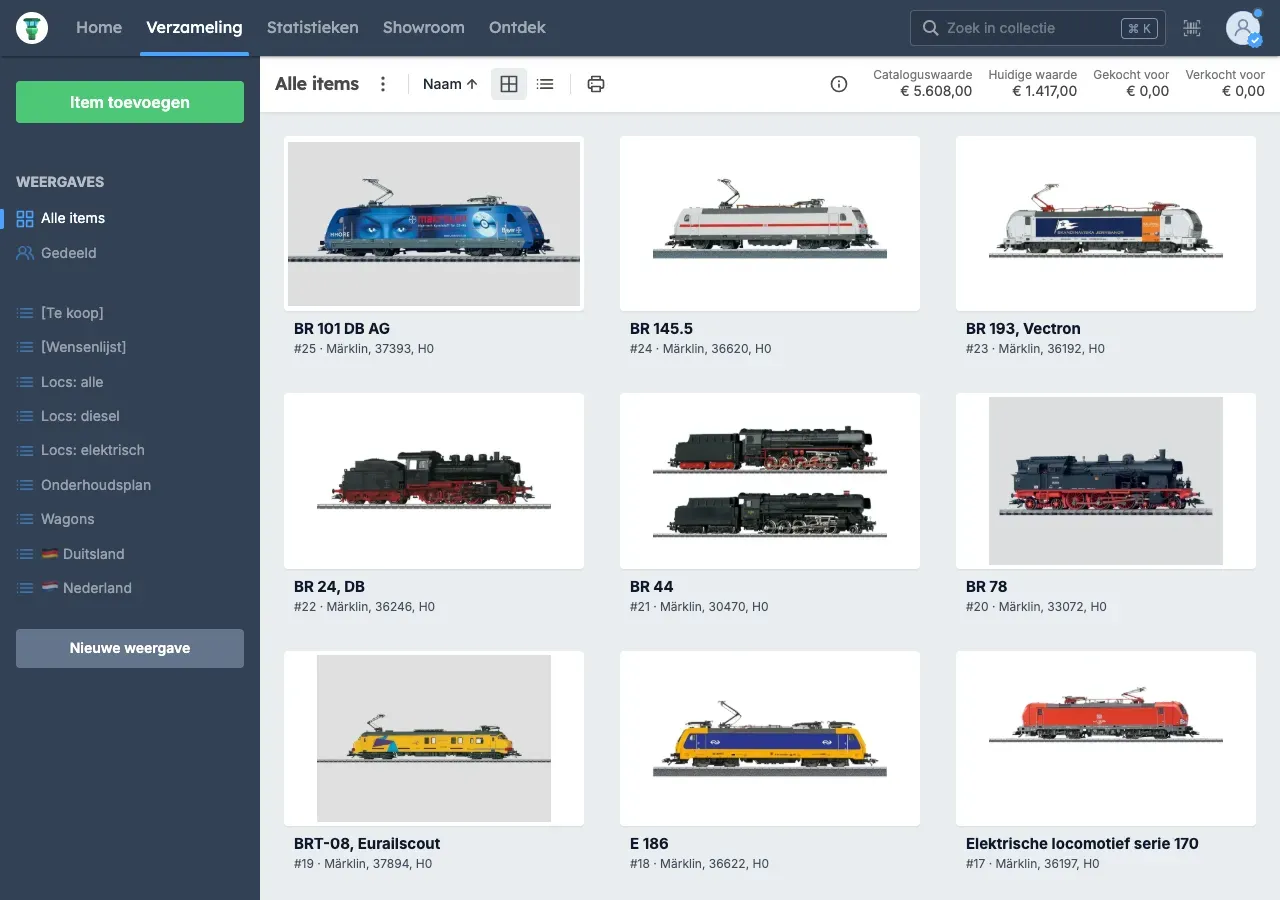Viewport: 1280px width, 900px height.
Task: Select the Alle items view icon
Action: pyautogui.click(x=25, y=218)
